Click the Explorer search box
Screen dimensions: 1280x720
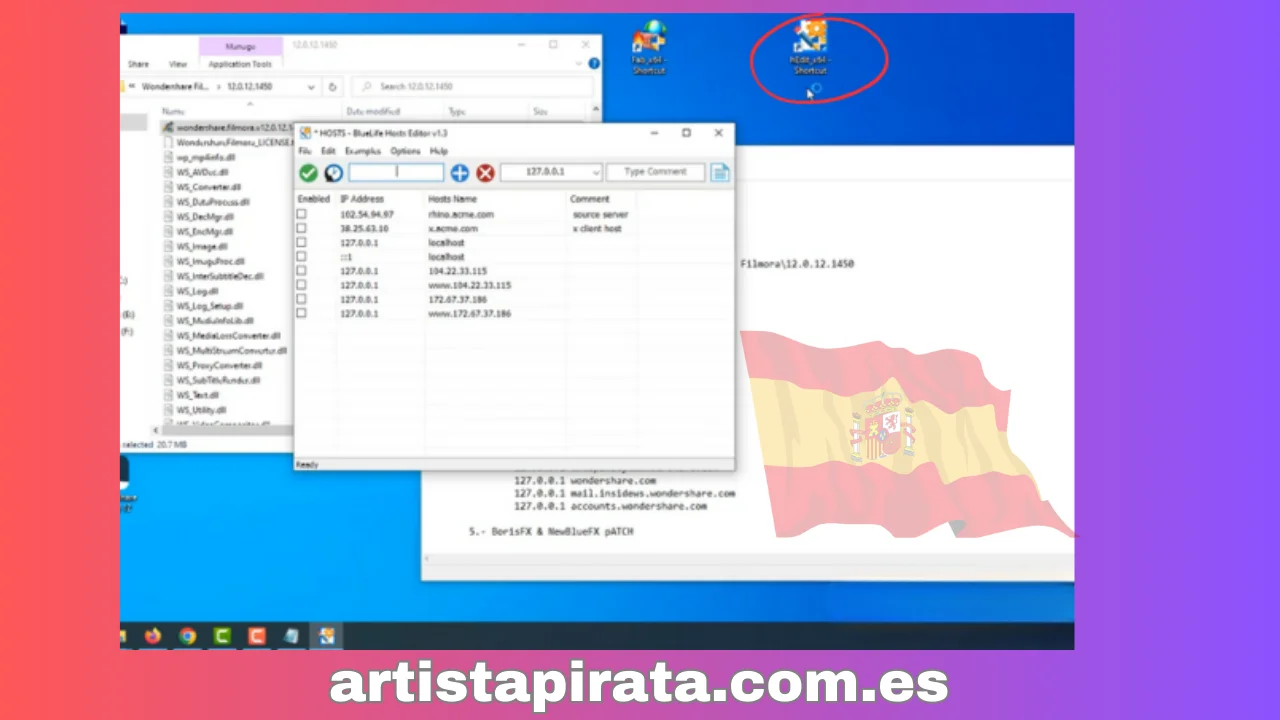(x=473, y=87)
